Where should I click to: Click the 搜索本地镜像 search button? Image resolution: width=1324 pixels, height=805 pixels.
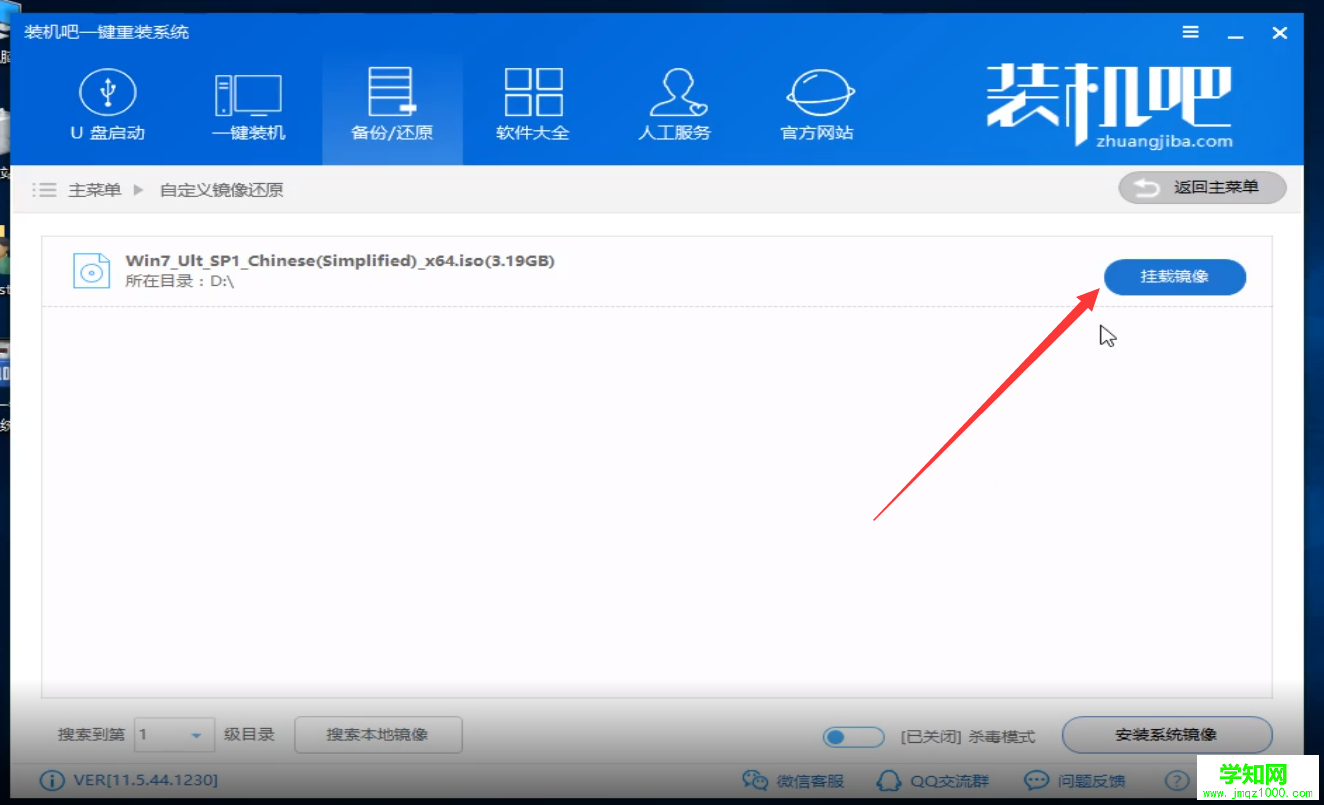(x=378, y=735)
